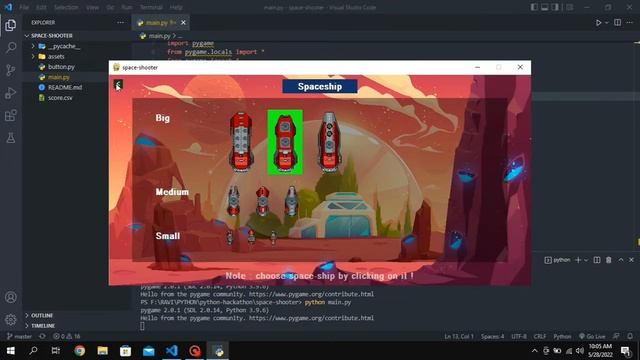Open the File menu

pos(24,7)
